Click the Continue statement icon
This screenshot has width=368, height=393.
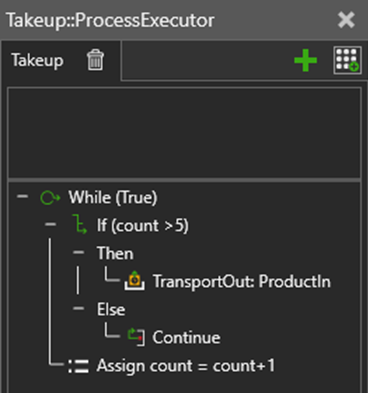[x=137, y=337]
